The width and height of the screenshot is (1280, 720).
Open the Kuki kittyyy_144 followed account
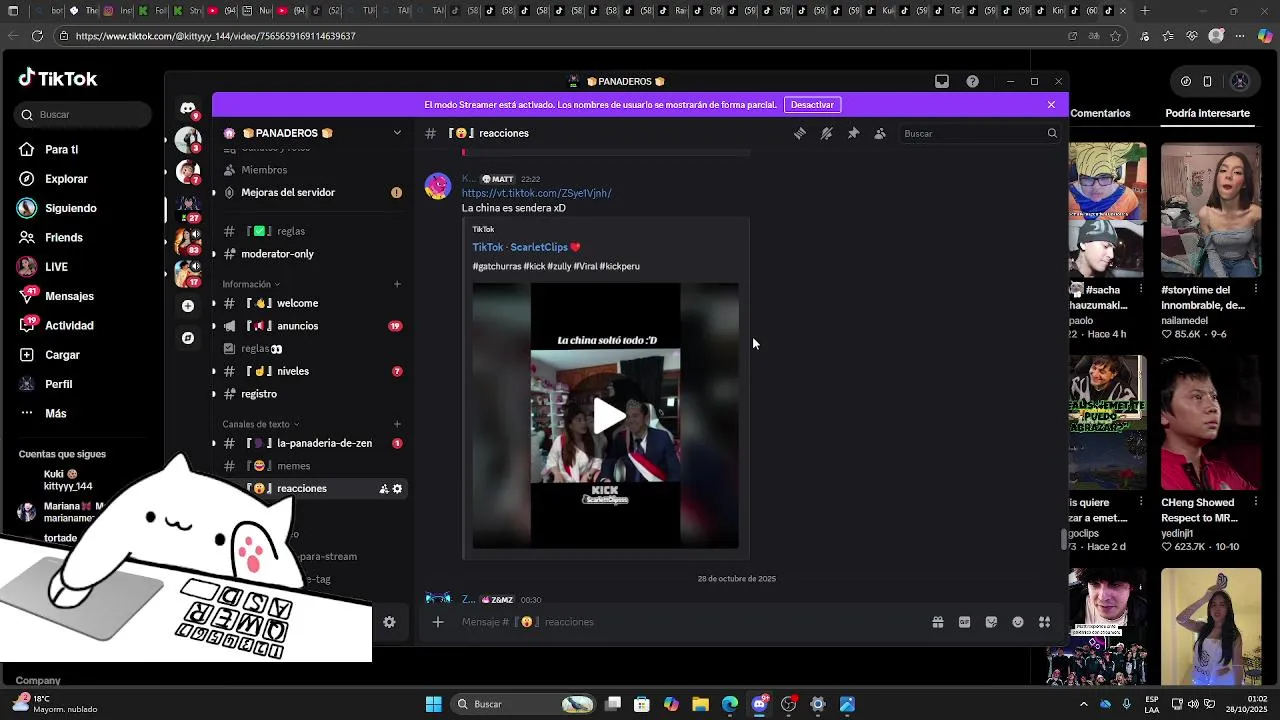tap(68, 480)
